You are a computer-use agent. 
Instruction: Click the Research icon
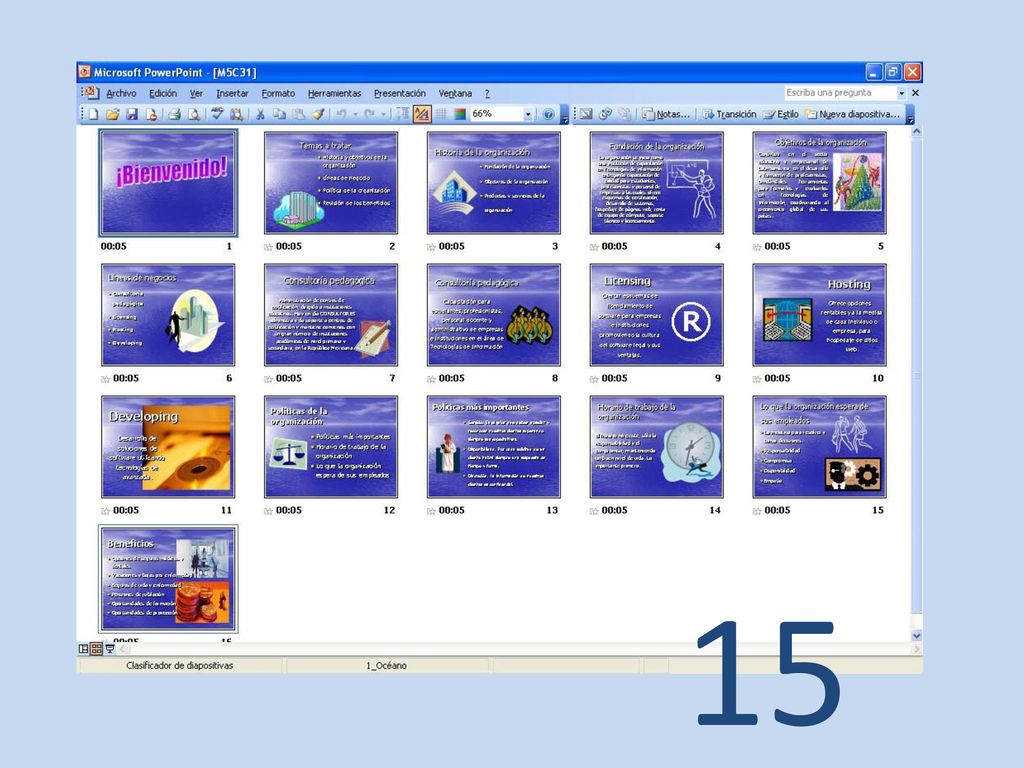(x=236, y=114)
